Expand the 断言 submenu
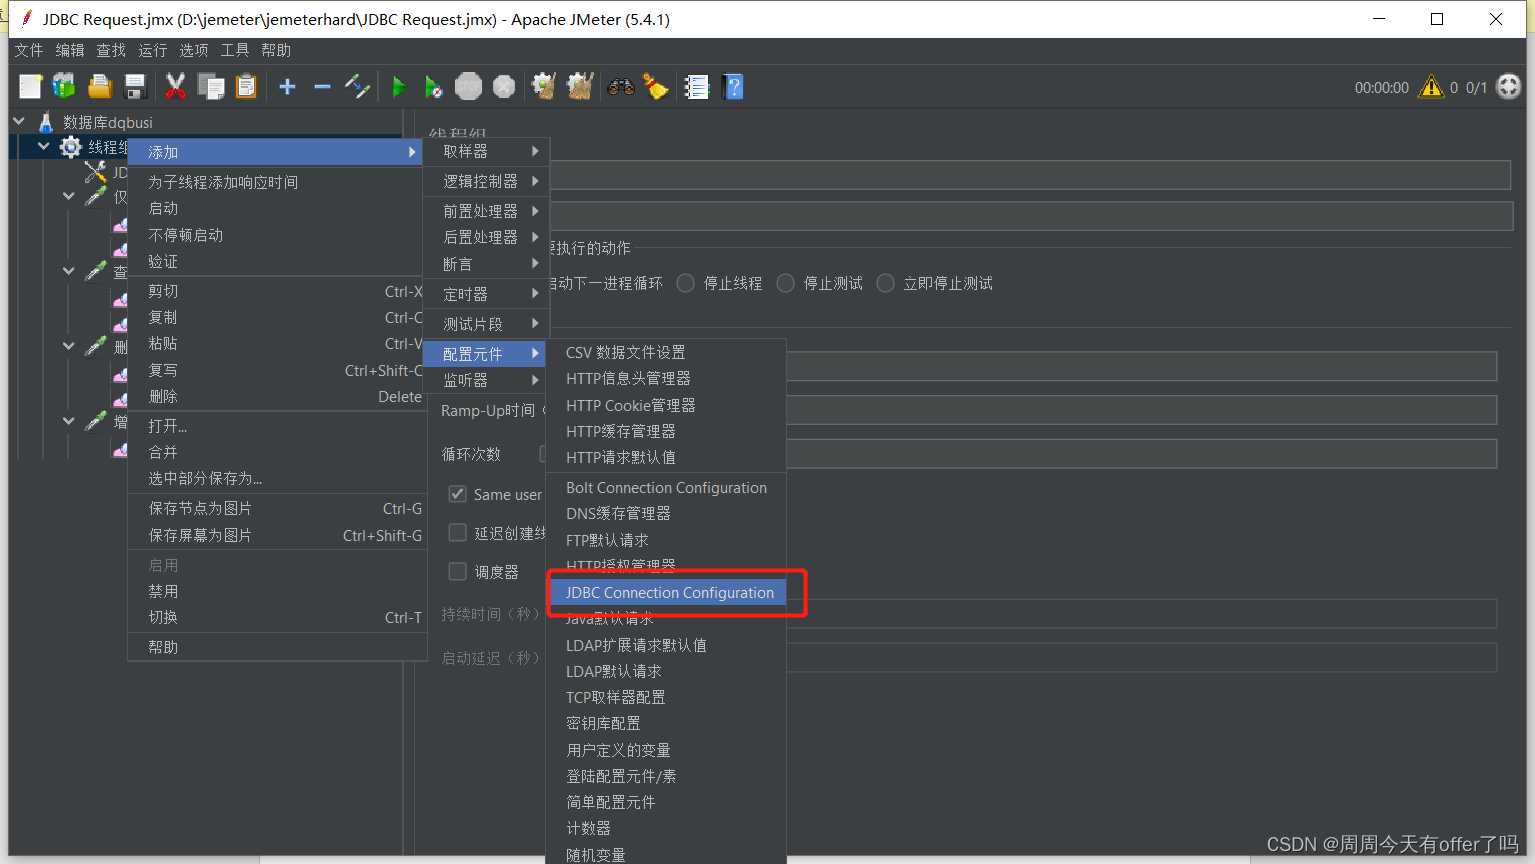This screenshot has width=1535, height=864. (486, 264)
